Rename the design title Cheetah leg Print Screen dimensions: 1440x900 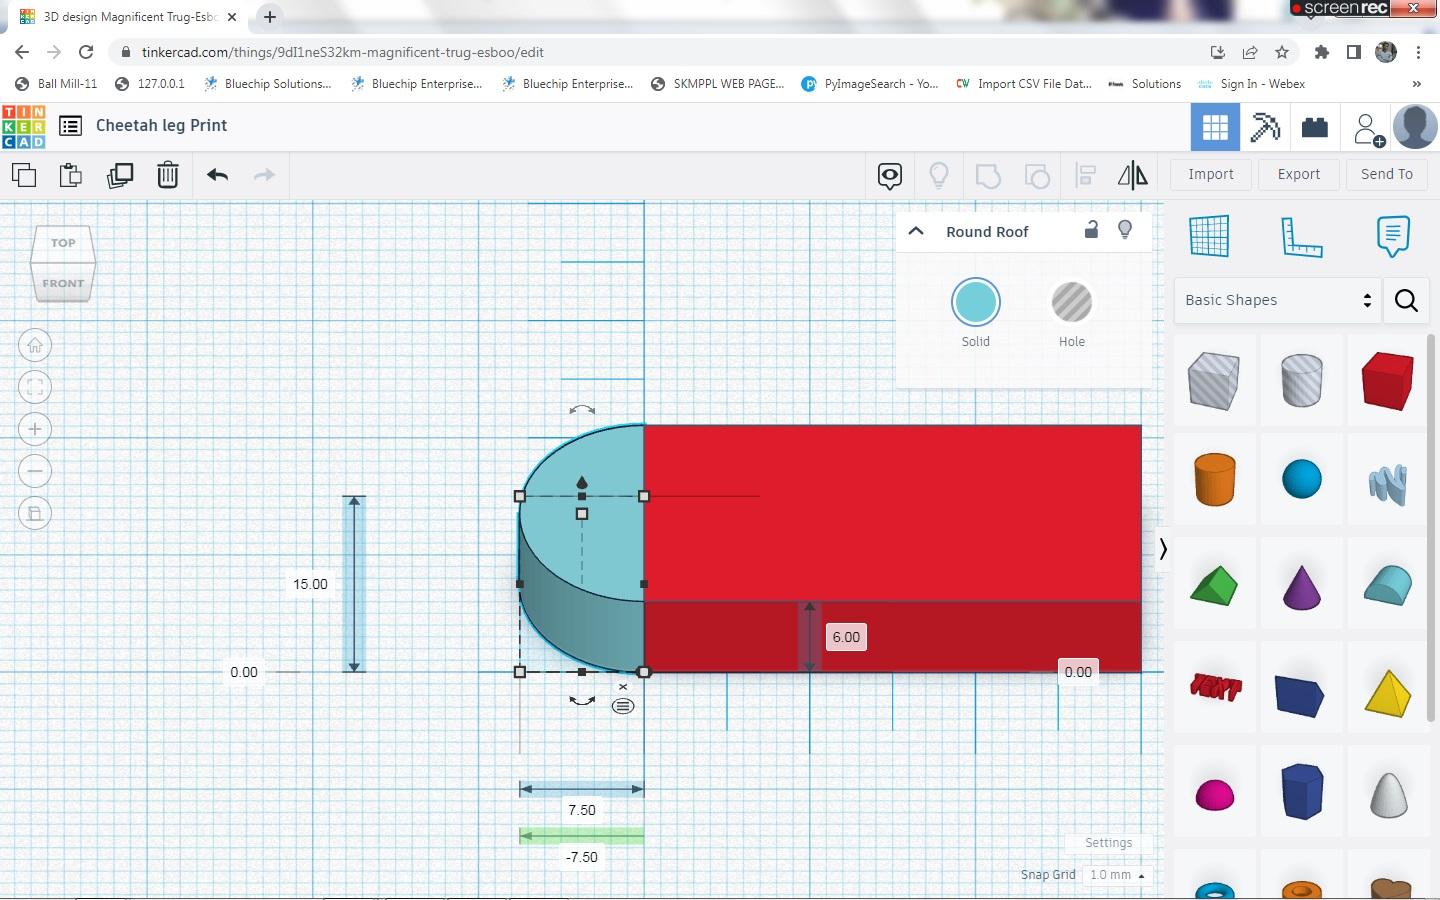[161, 126]
